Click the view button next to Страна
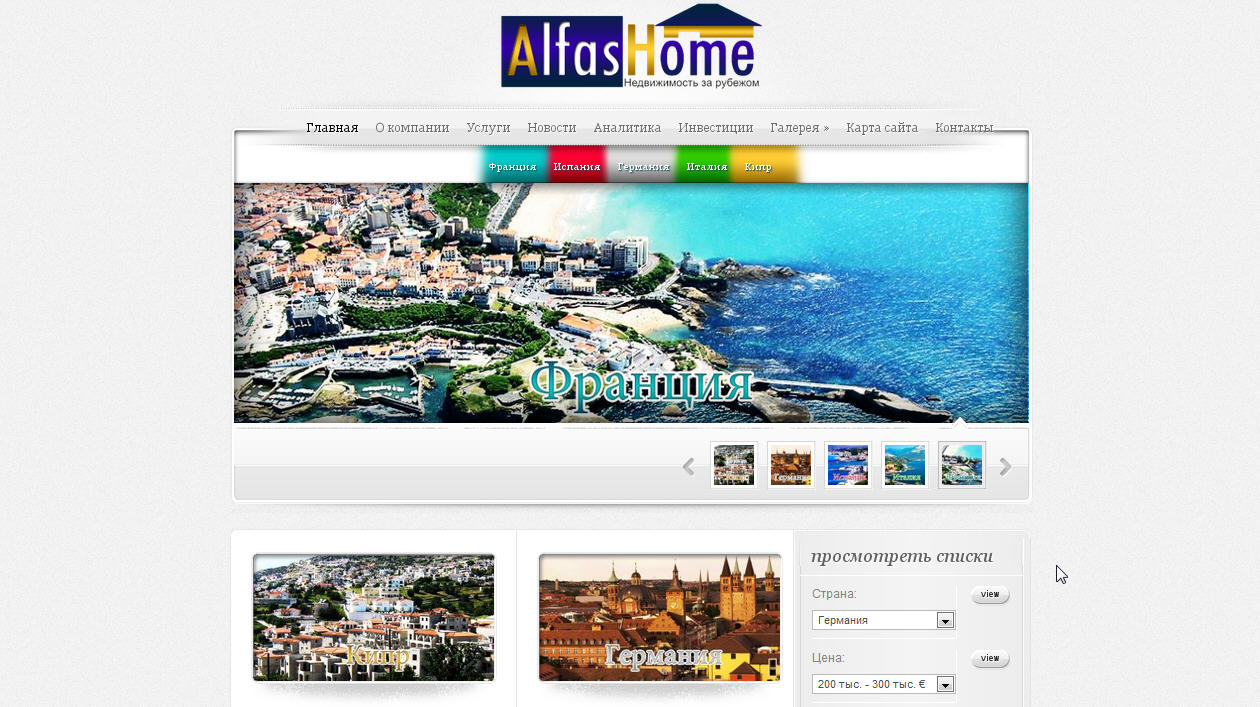Screen dimensions: 1260x707 click(990, 595)
